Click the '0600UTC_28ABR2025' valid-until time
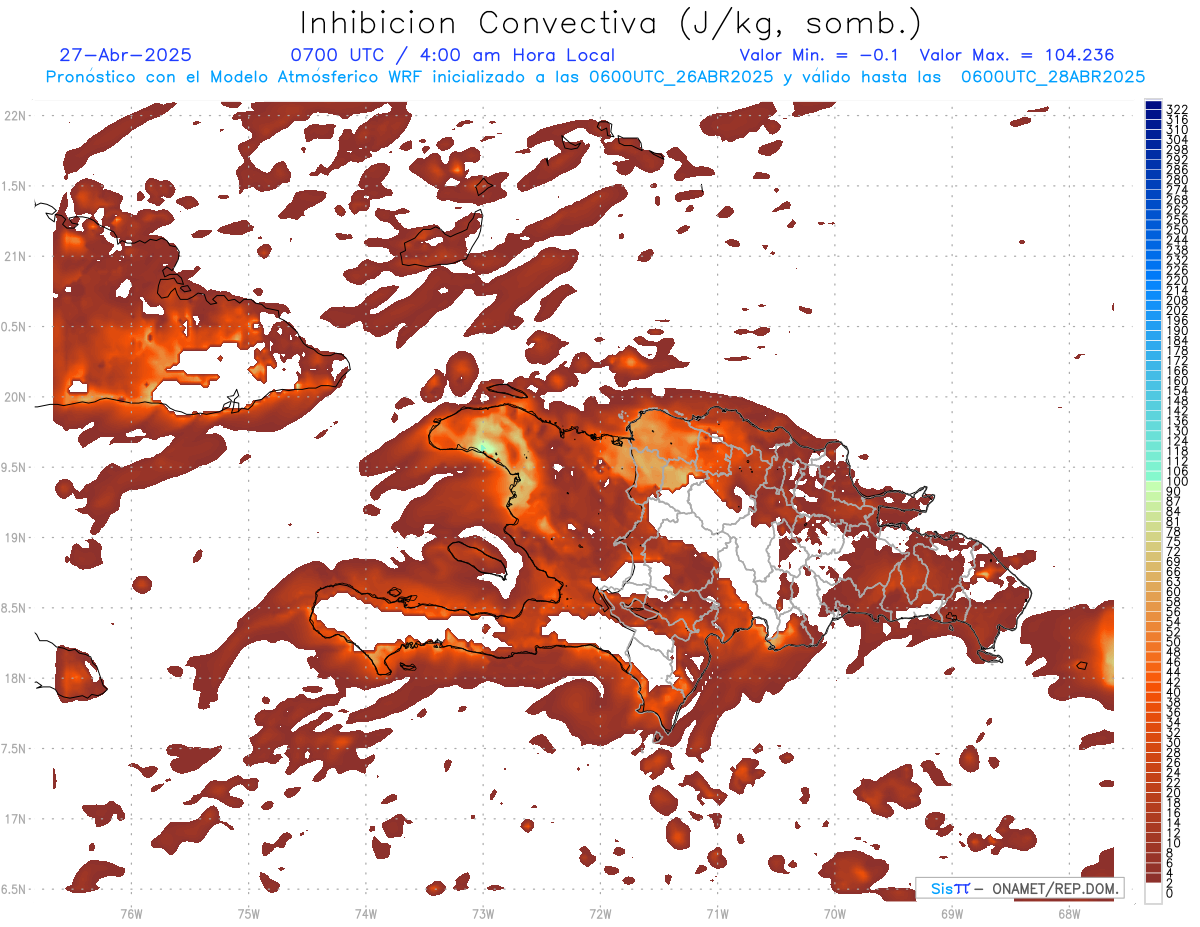Screen dimensions: 1200x927 click(1053, 76)
